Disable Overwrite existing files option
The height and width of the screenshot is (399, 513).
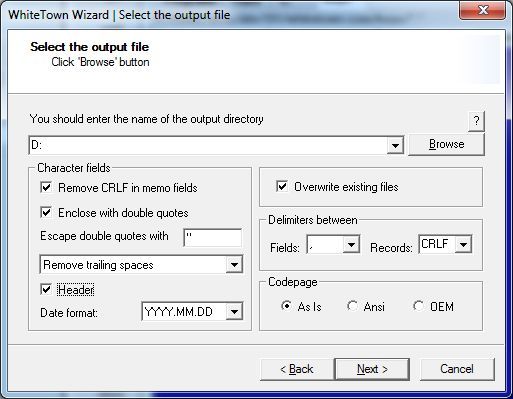click(282, 186)
